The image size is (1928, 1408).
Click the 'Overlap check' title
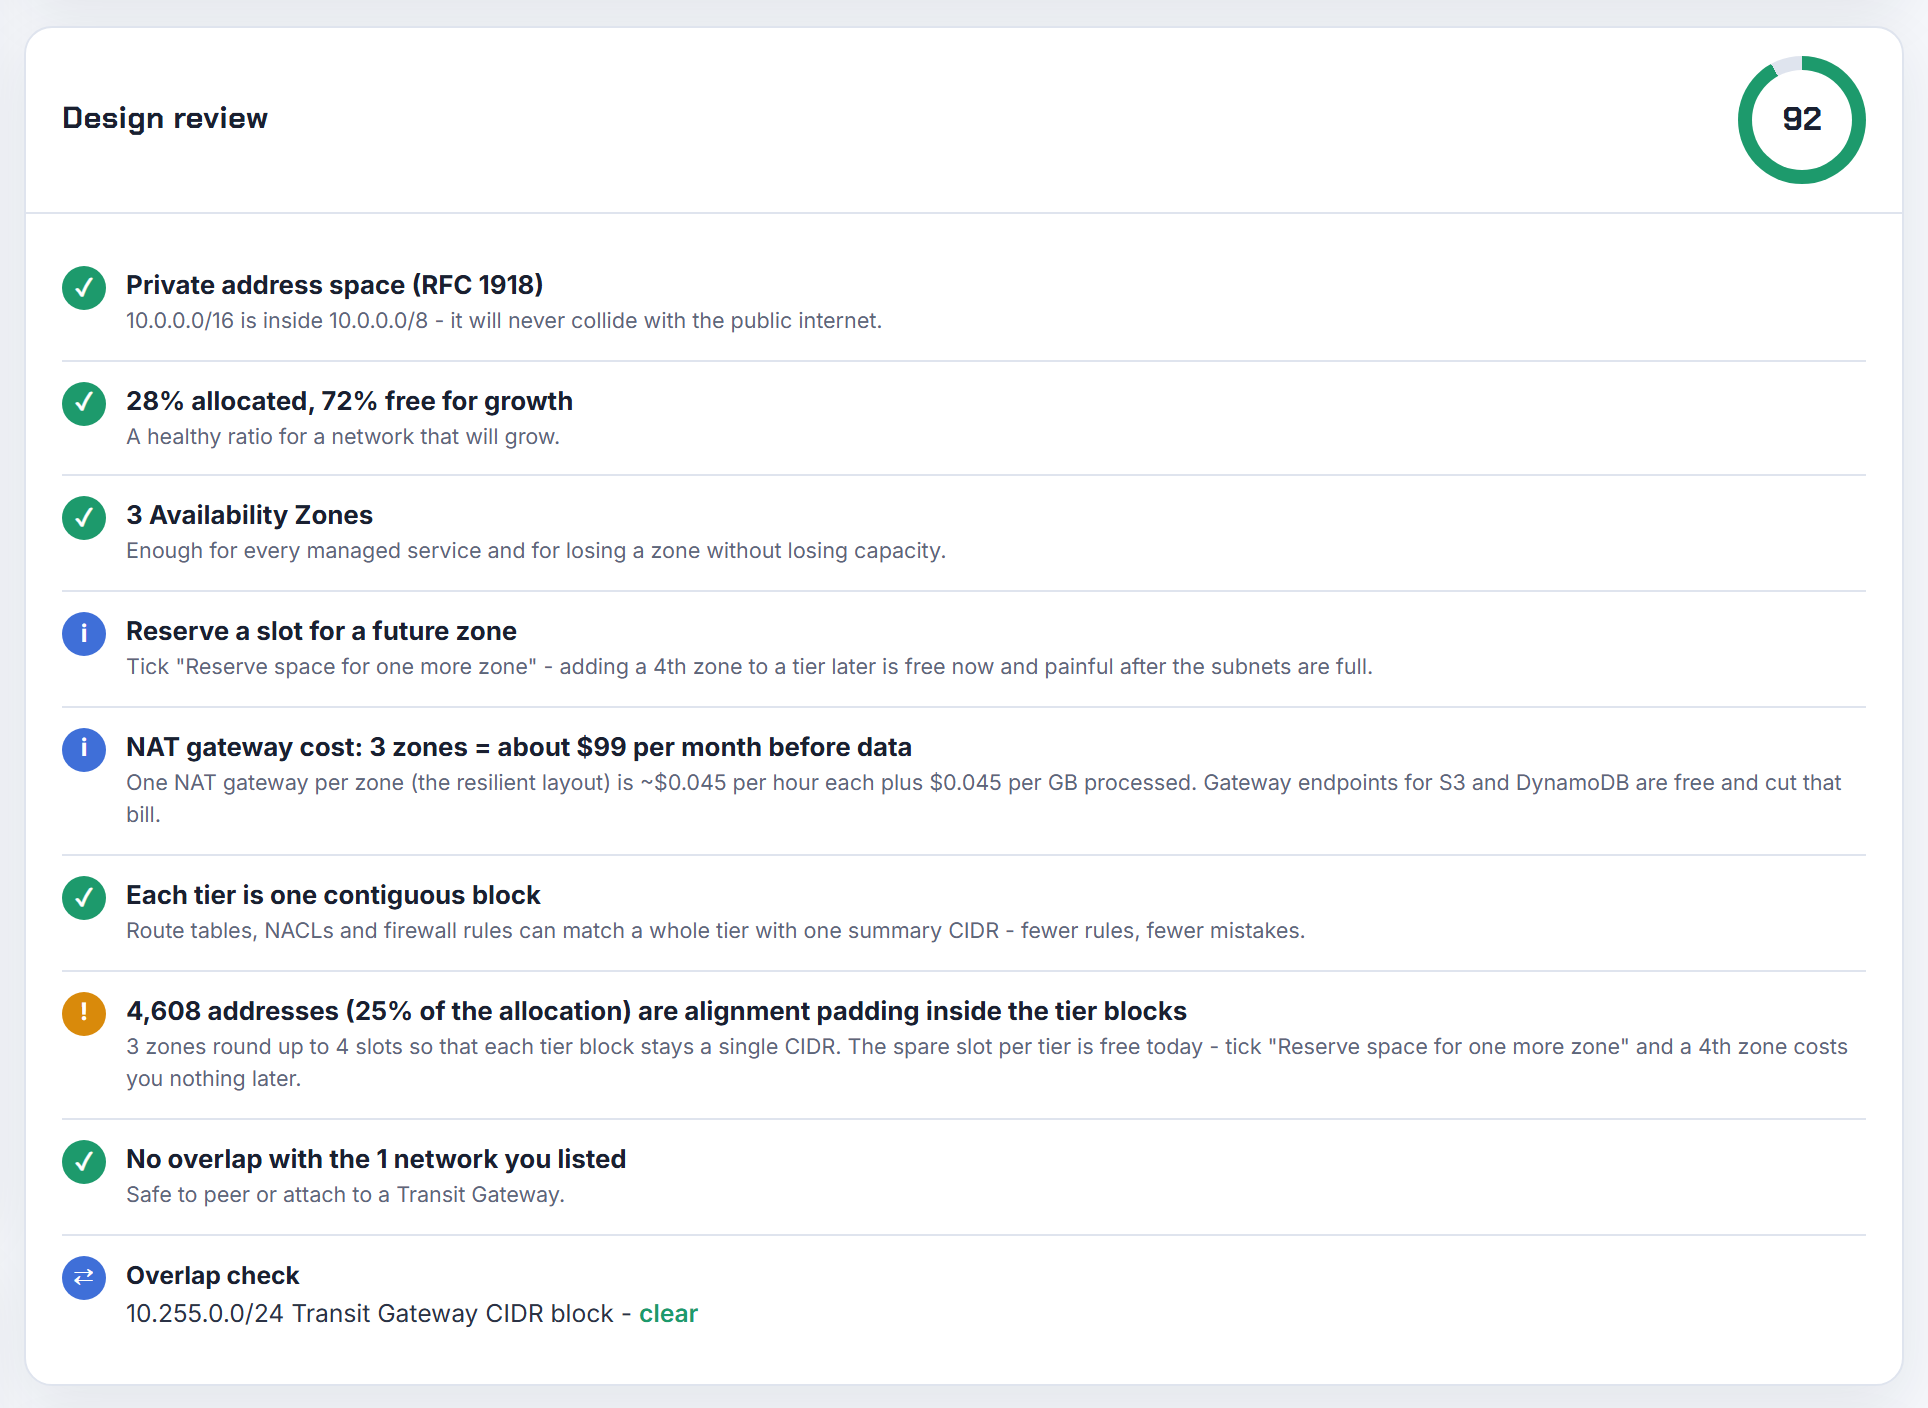pyautogui.click(x=212, y=1275)
